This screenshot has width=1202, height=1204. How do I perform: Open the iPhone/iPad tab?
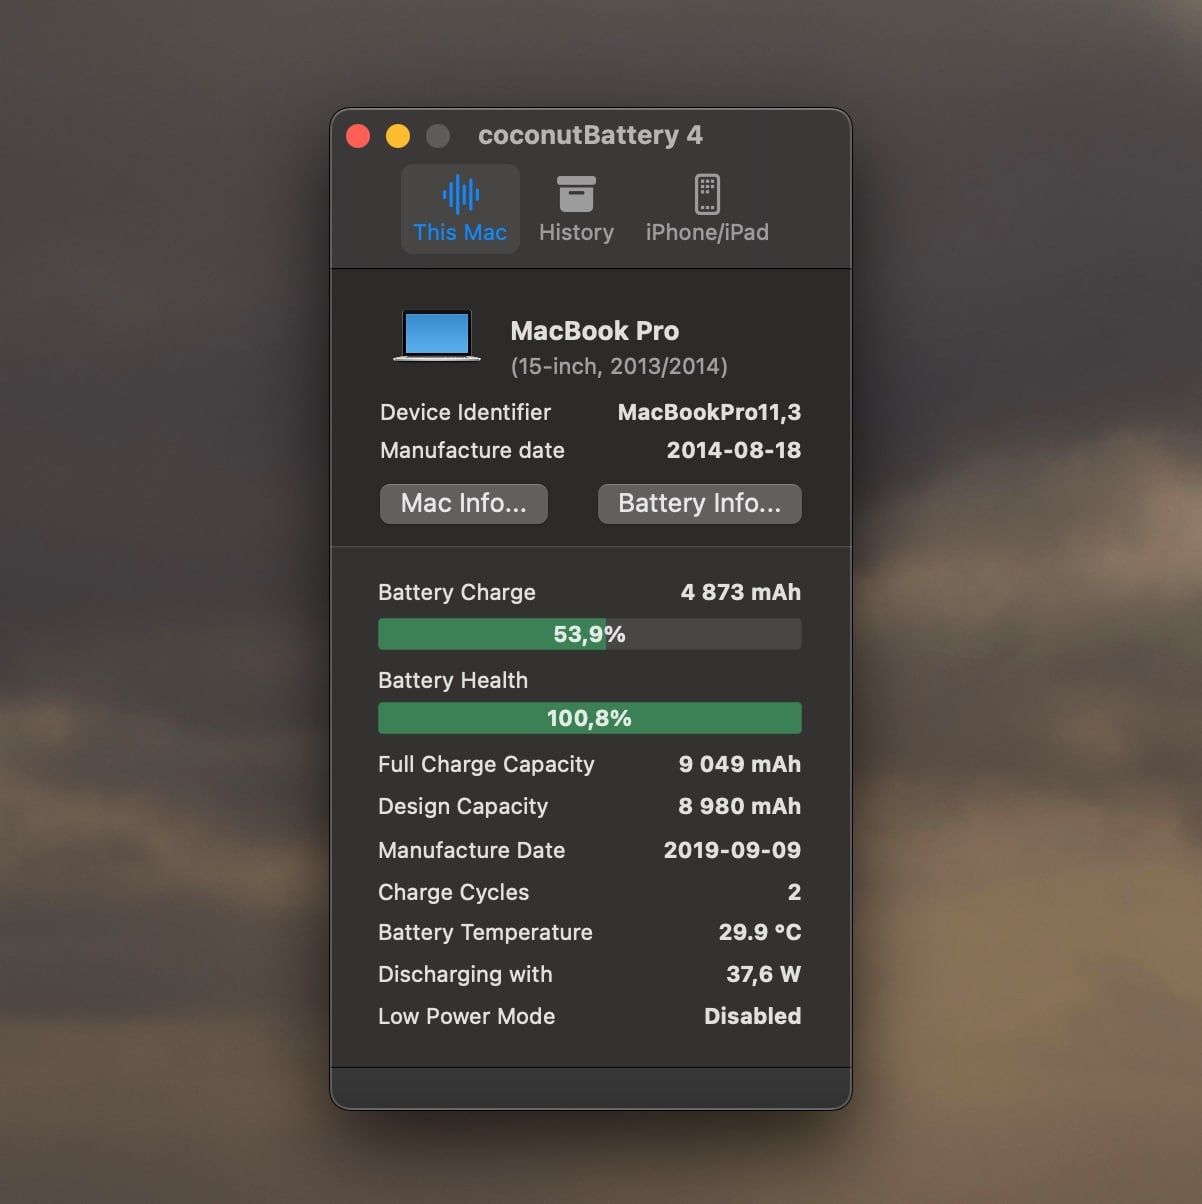[x=707, y=209]
